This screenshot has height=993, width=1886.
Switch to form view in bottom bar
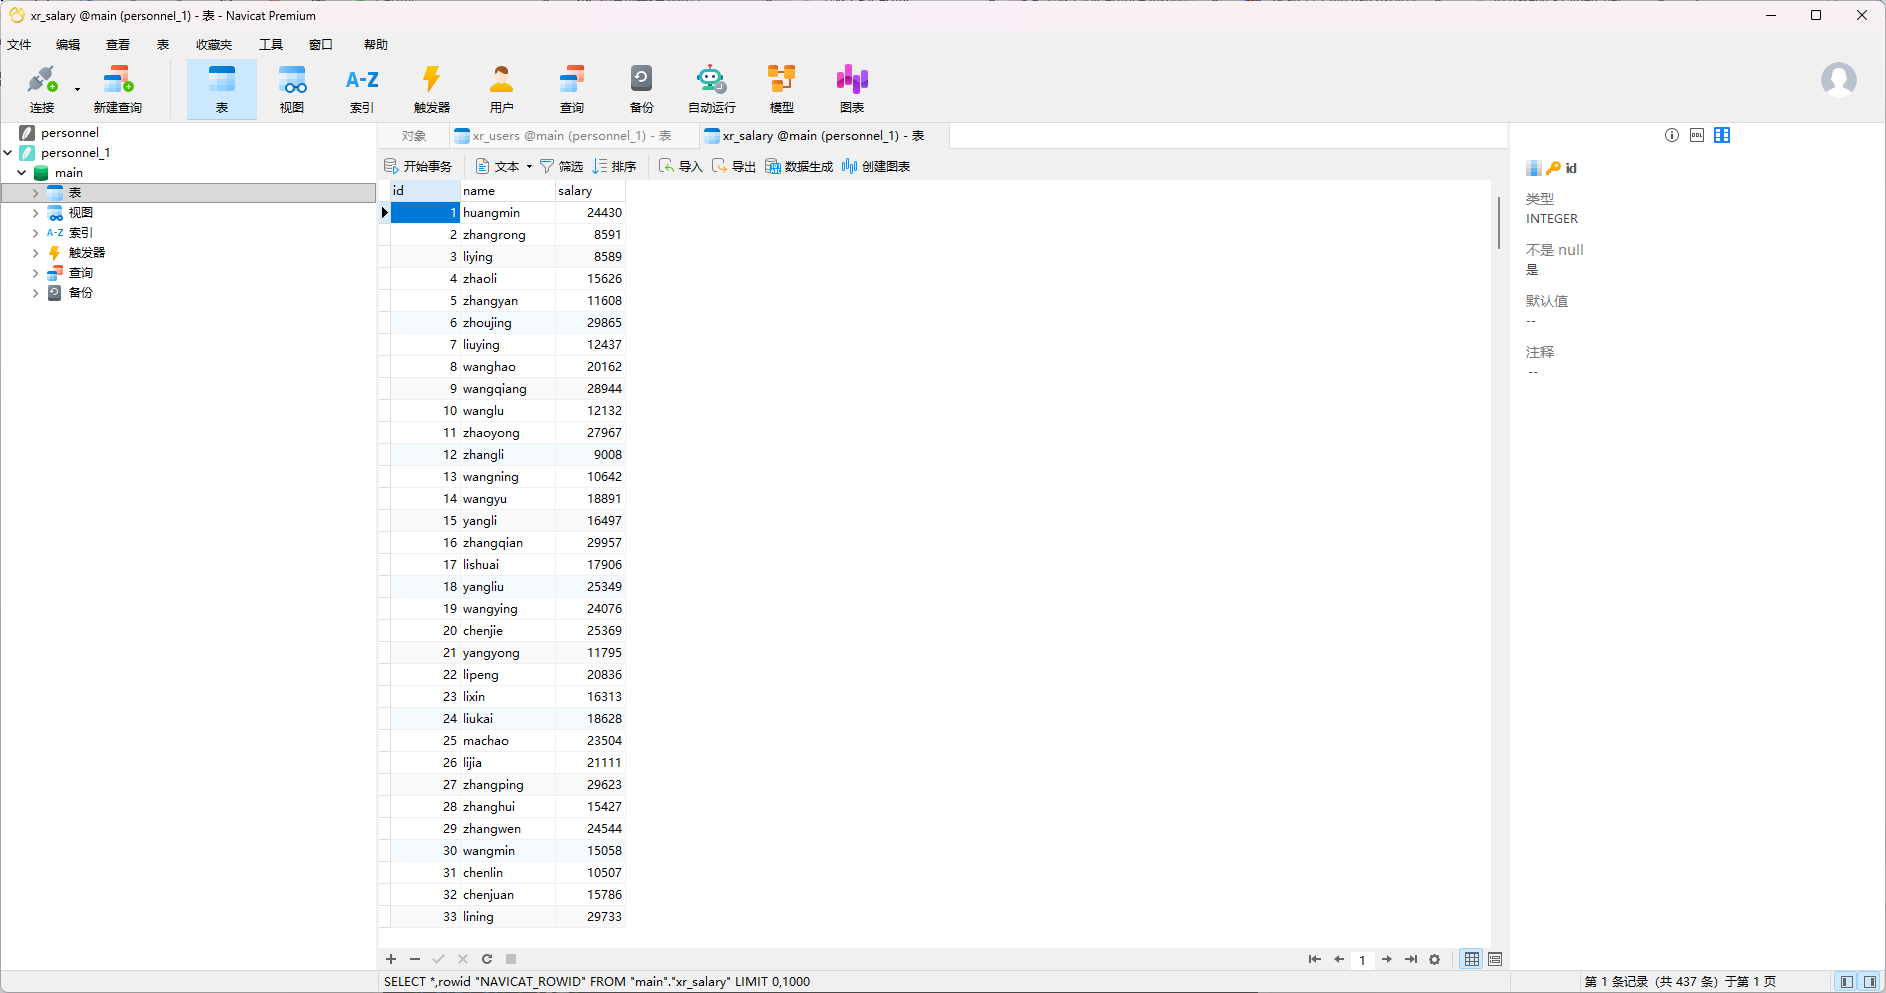[x=1495, y=959]
